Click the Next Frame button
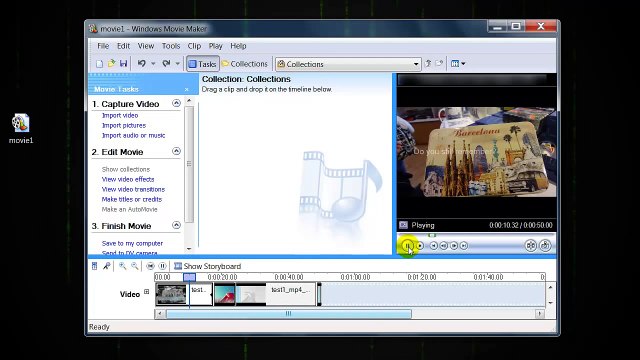 tap(454, 246)
